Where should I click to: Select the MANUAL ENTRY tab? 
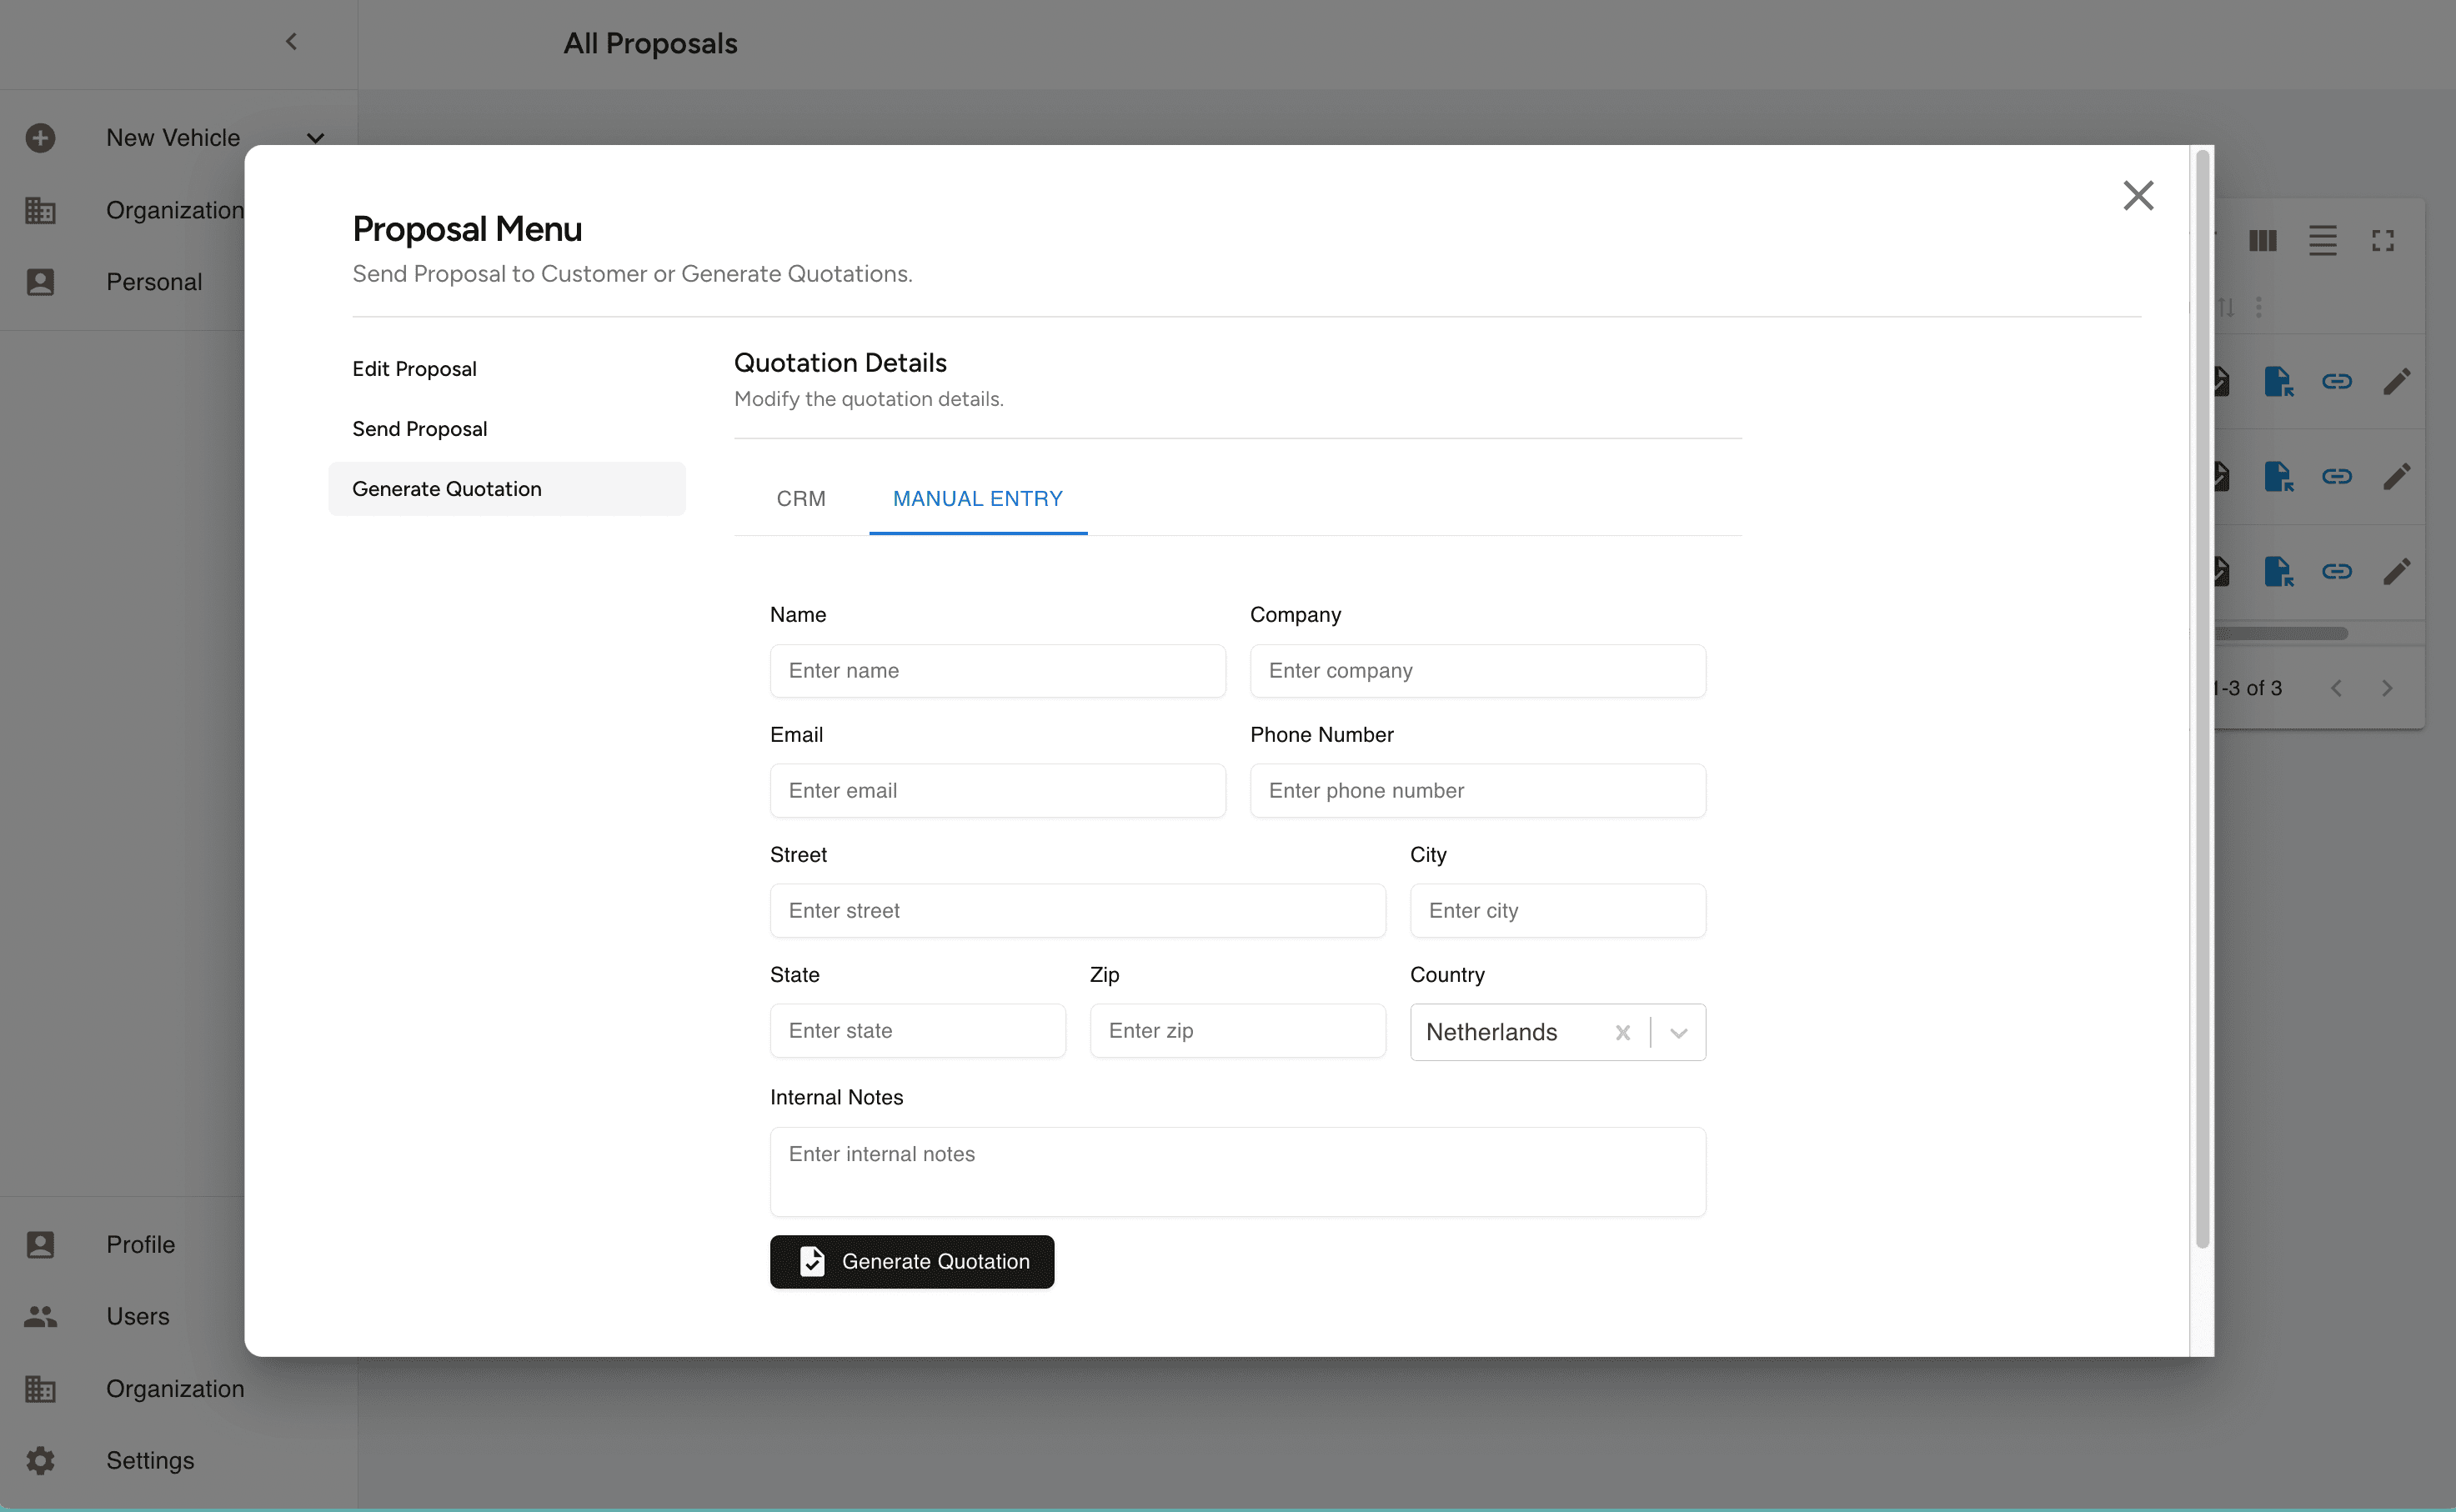(977, 498)
